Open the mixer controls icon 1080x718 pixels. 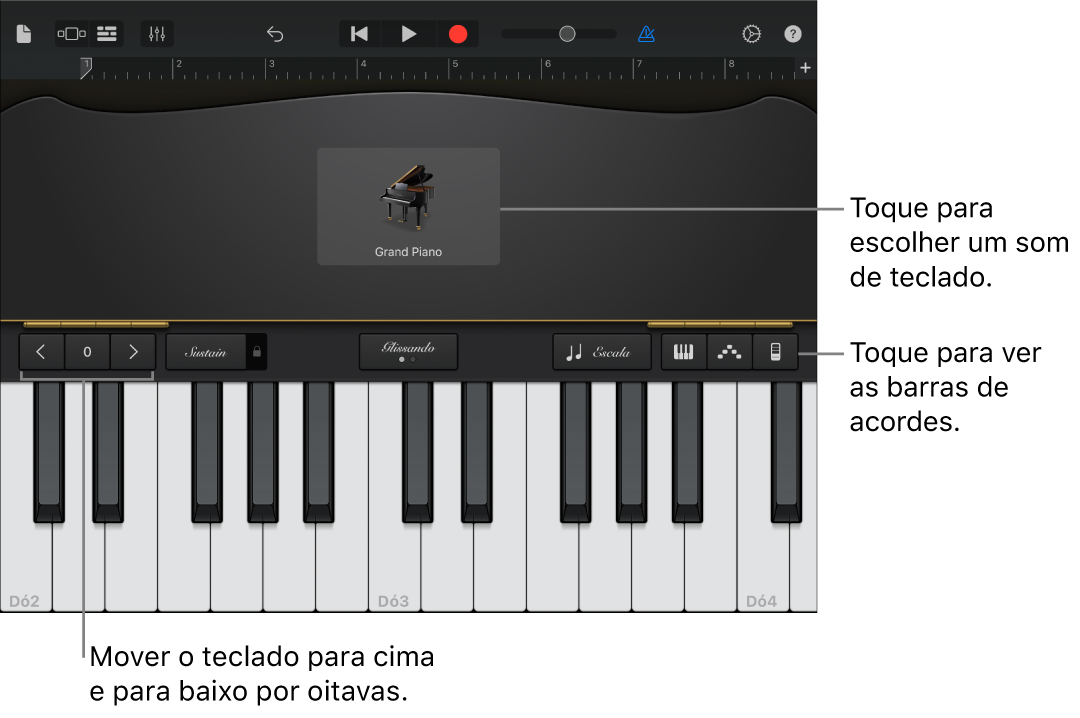pyautogui.click(x=156, y=33)
